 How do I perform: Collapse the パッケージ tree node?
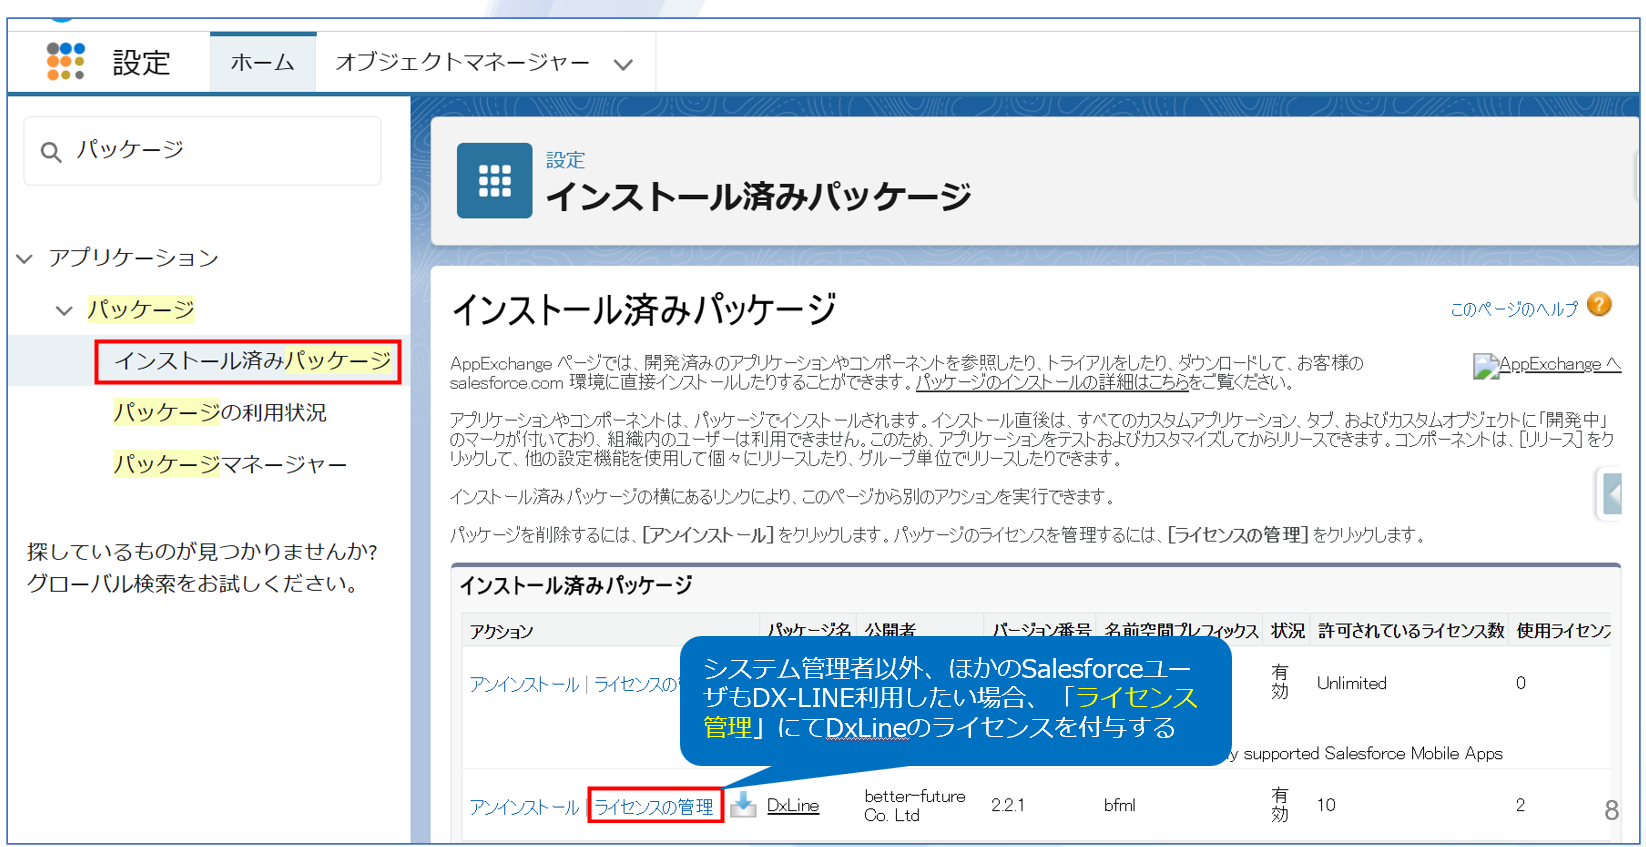tap(64, 311)
